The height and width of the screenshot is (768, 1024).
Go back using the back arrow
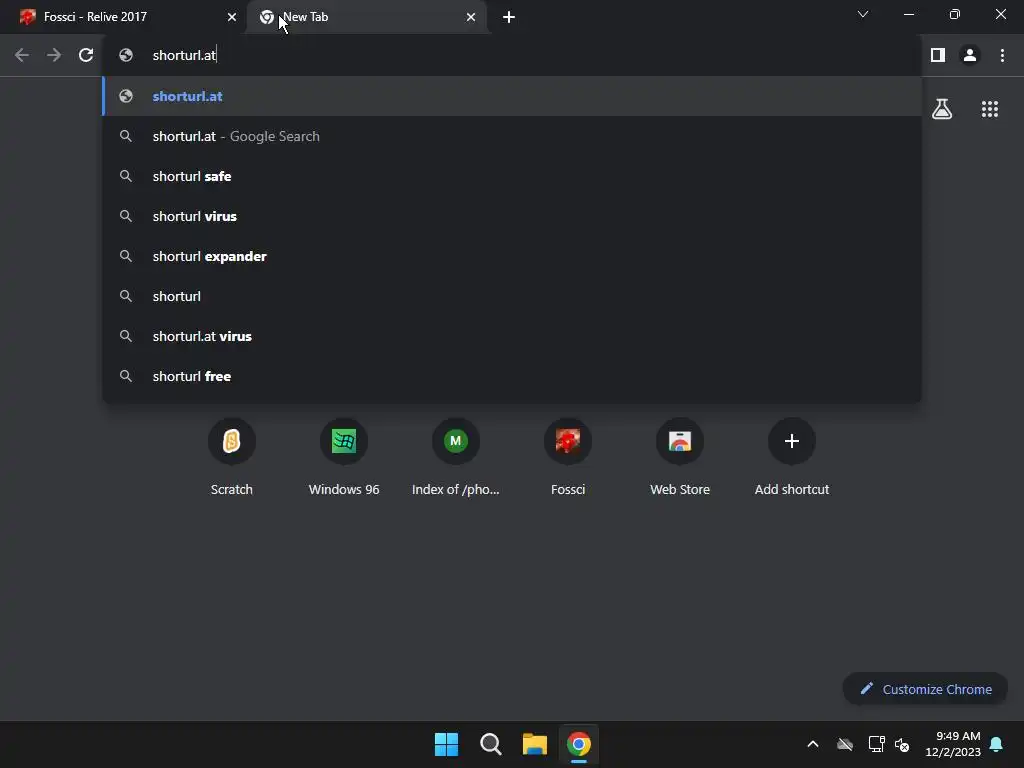(x=22, y=56)
